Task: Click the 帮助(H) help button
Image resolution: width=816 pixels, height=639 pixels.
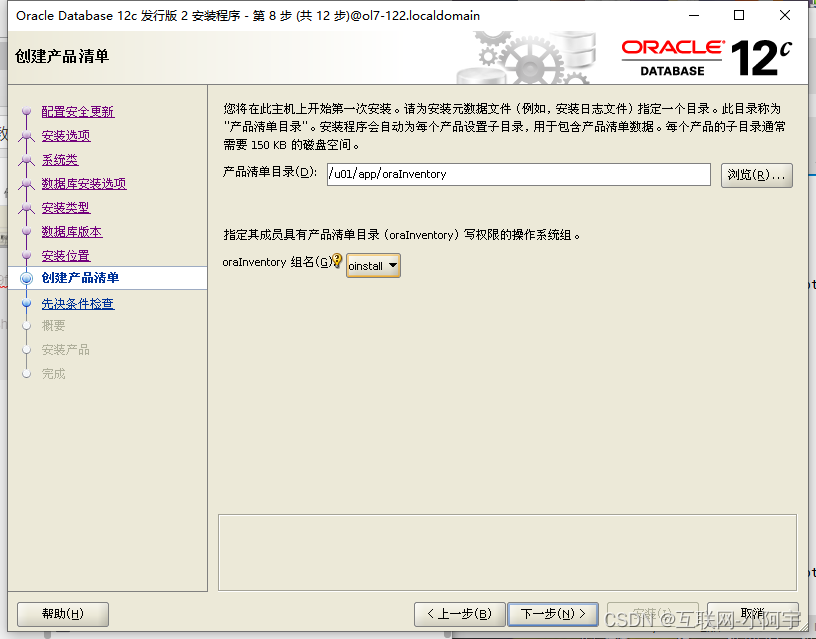Action: coord(63,614)
